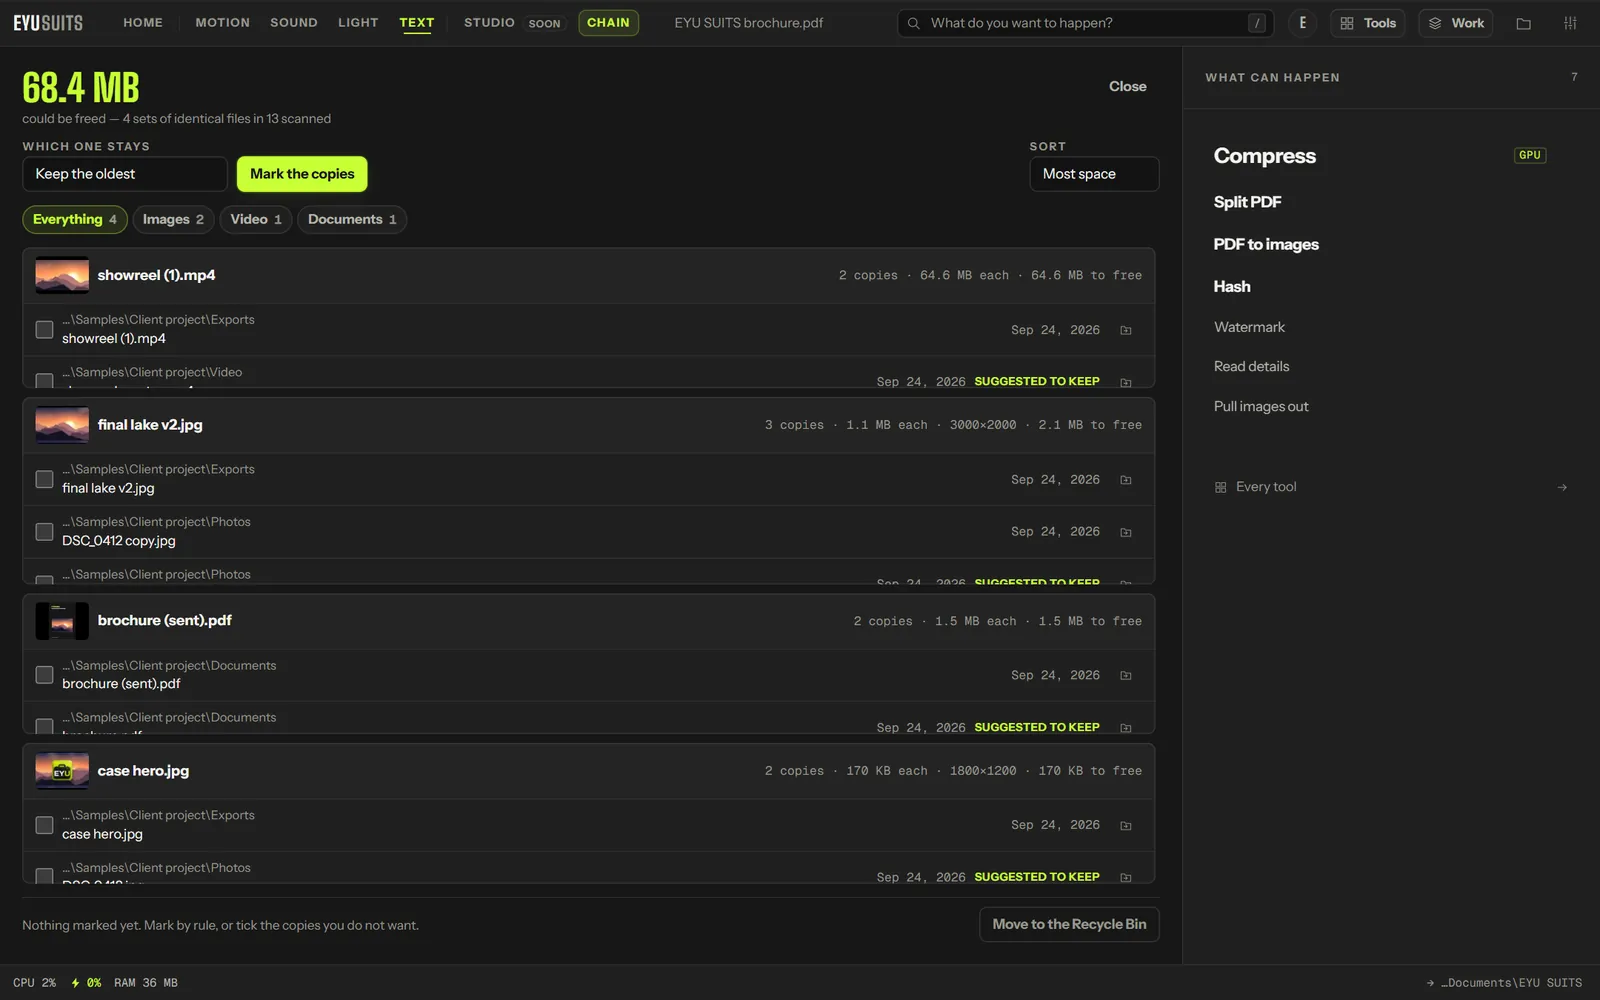The width and height of the screenshot is (1600, 1000).
Task: Open the Keep the oldest dropdown
Action: (x=125, y=174)
